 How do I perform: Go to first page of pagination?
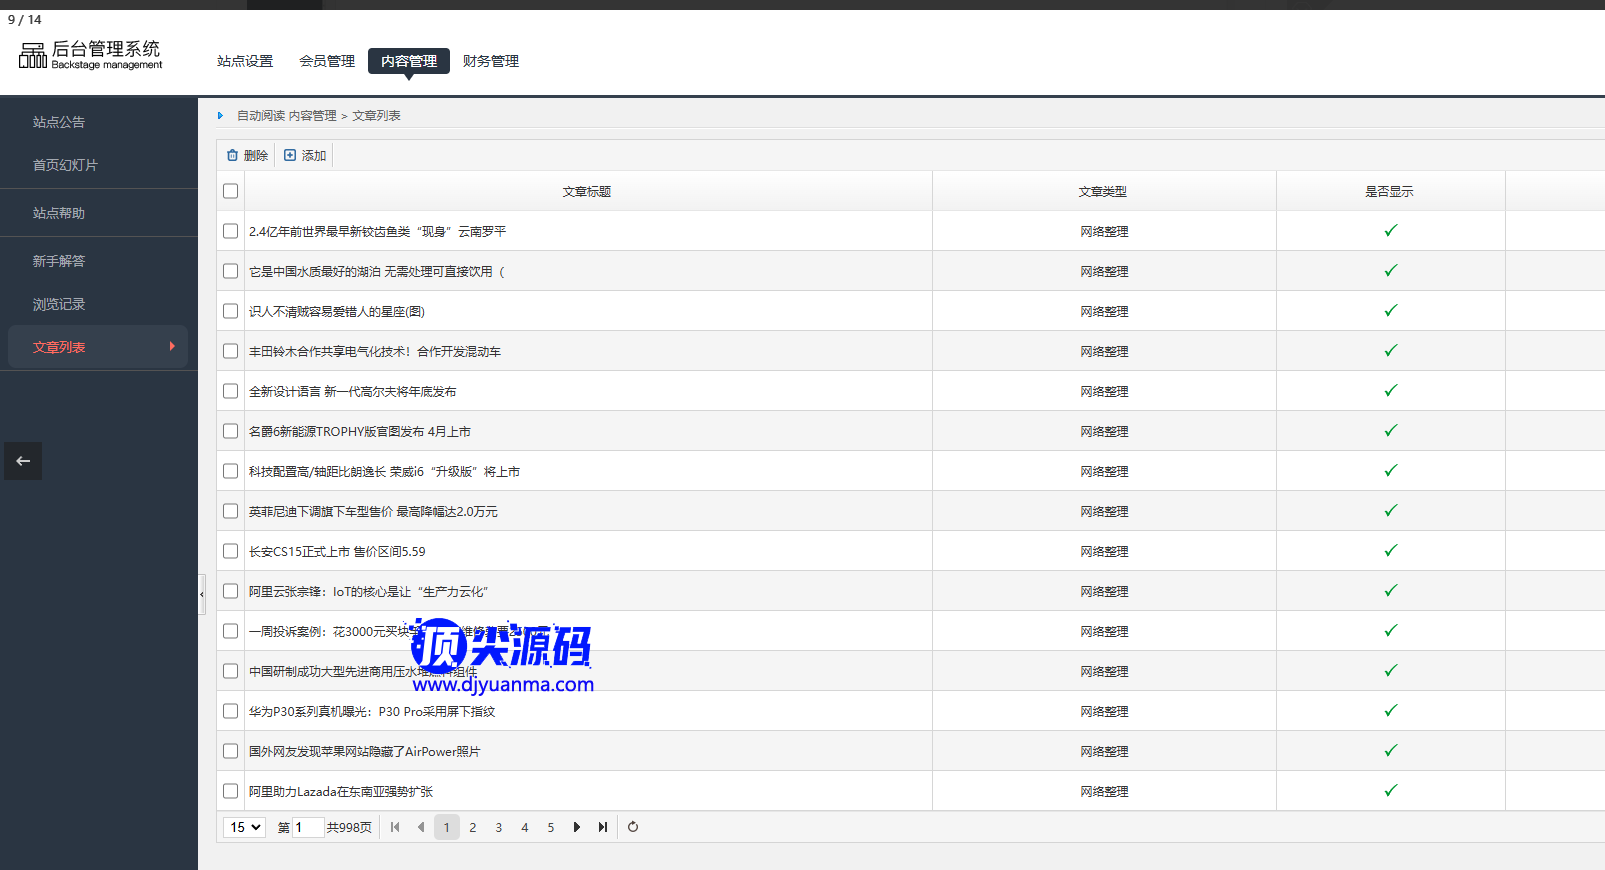point(395,827)
